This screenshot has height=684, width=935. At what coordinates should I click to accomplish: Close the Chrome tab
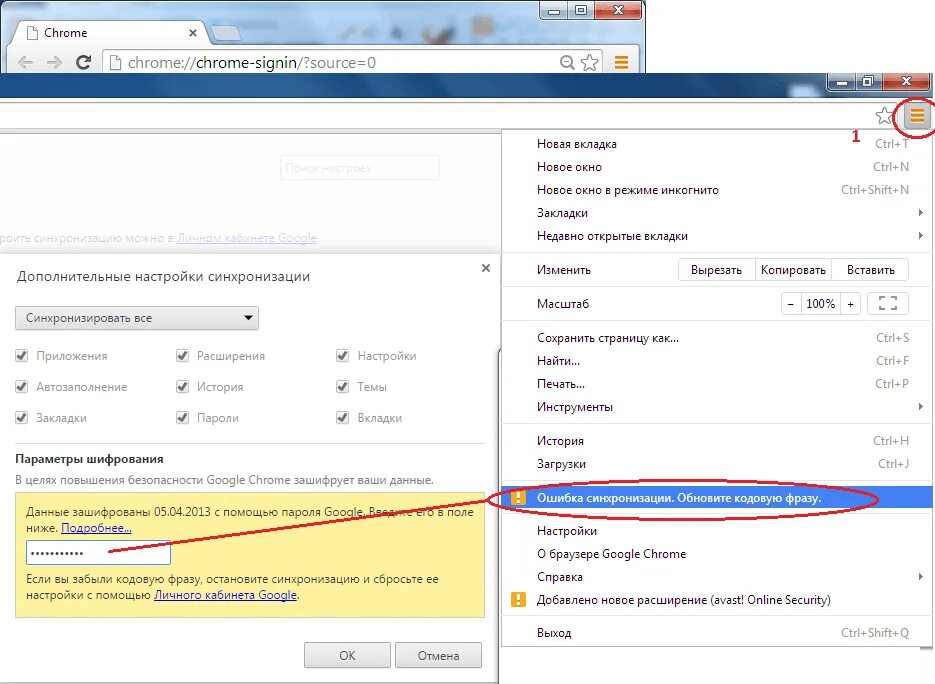[193, 33]
